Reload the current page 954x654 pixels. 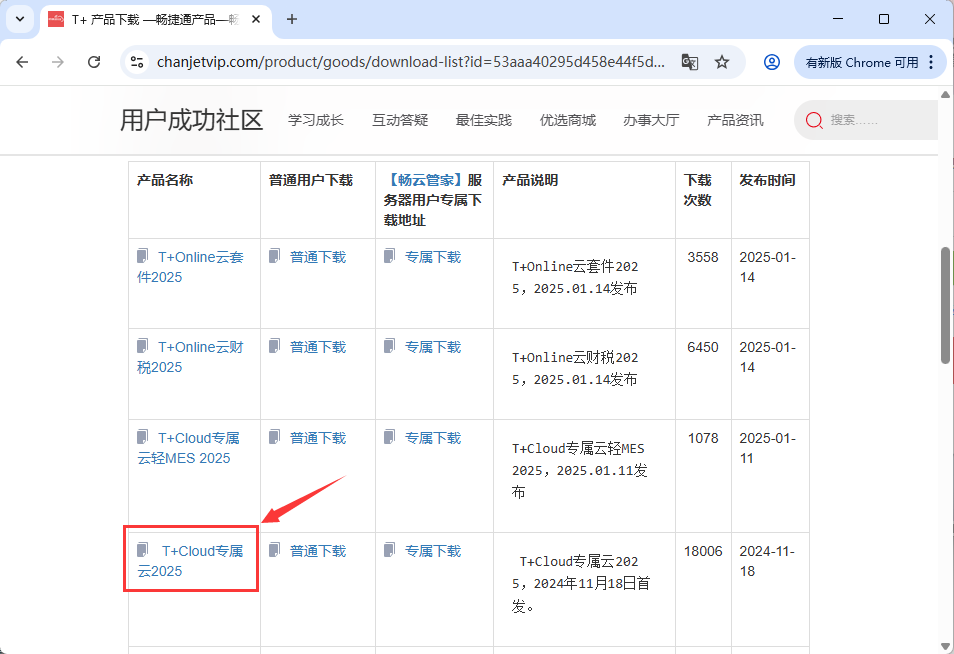[x=94, y=62]
